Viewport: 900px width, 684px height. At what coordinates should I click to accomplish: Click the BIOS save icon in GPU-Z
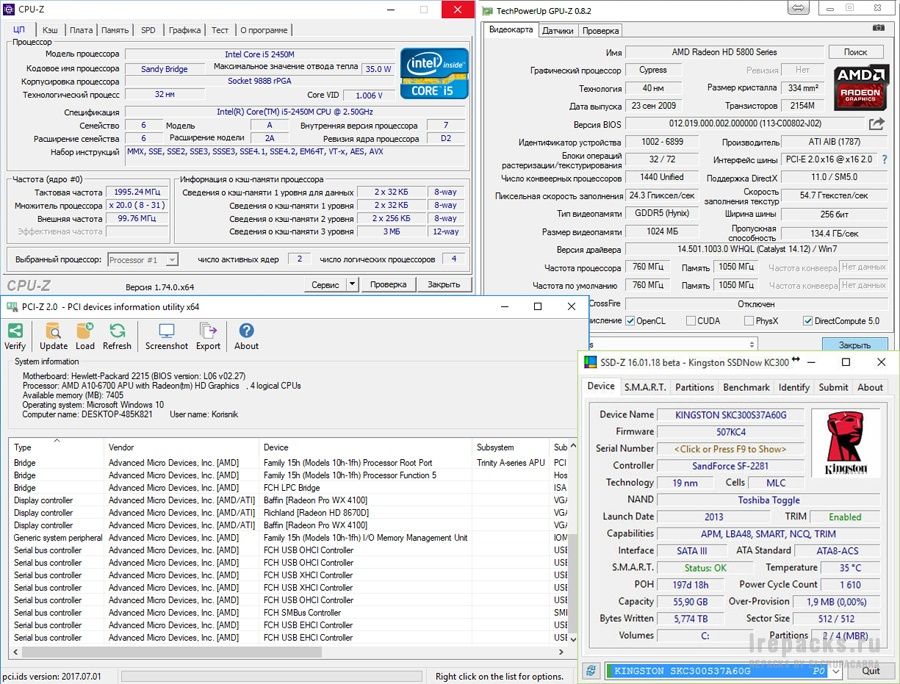click(x=876, y=124)
